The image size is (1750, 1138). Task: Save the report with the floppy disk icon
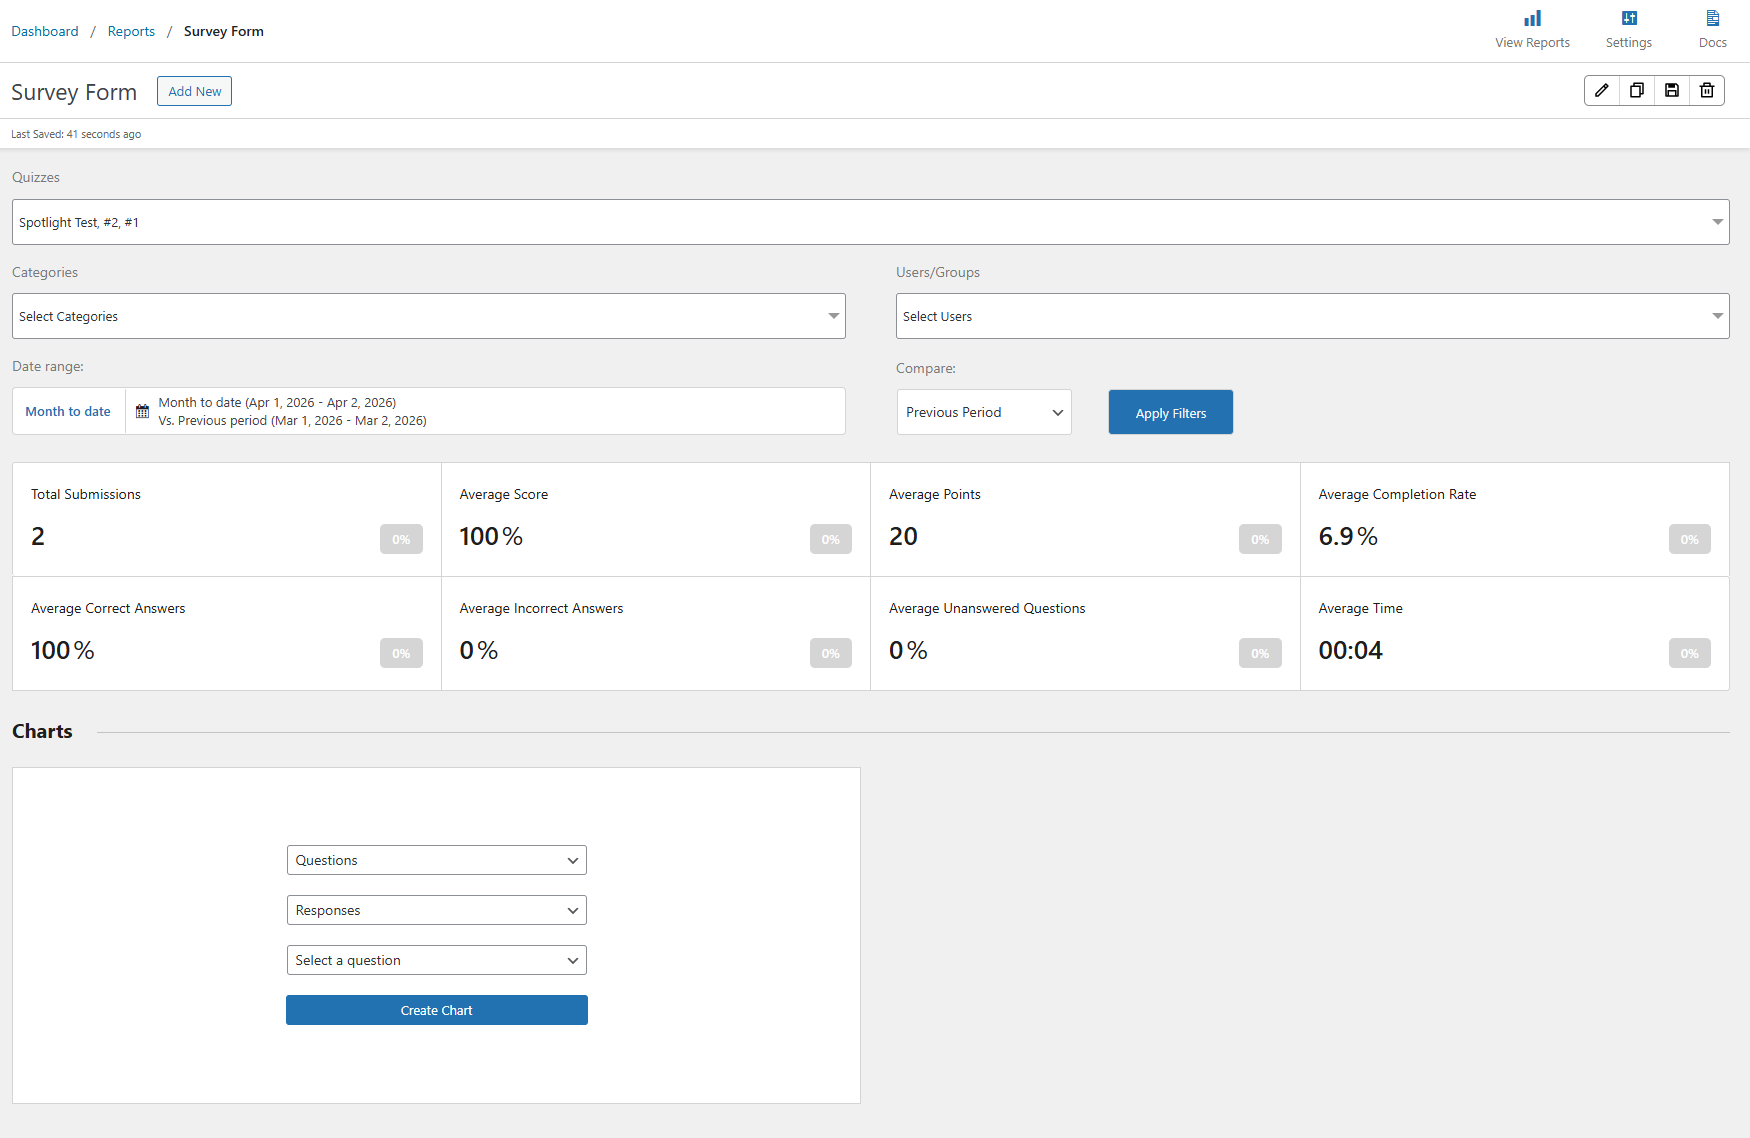point(1671,90)
